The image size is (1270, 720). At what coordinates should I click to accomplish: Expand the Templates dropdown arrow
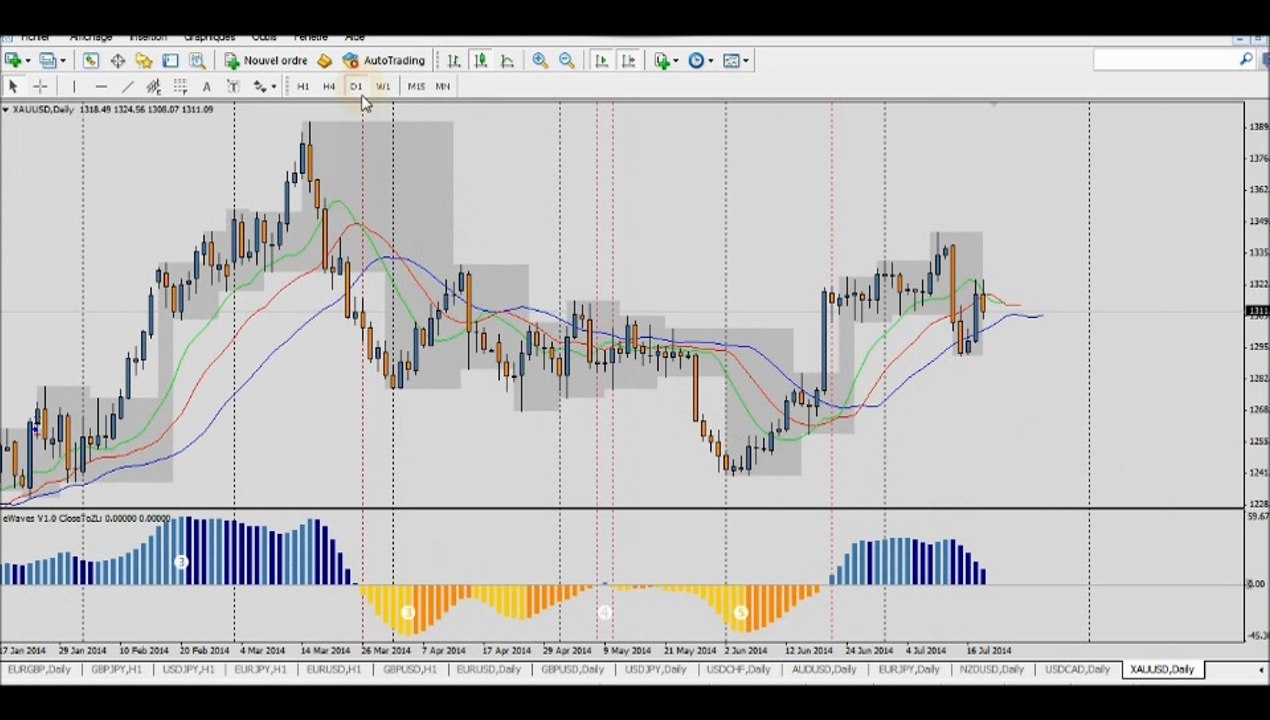746,61
